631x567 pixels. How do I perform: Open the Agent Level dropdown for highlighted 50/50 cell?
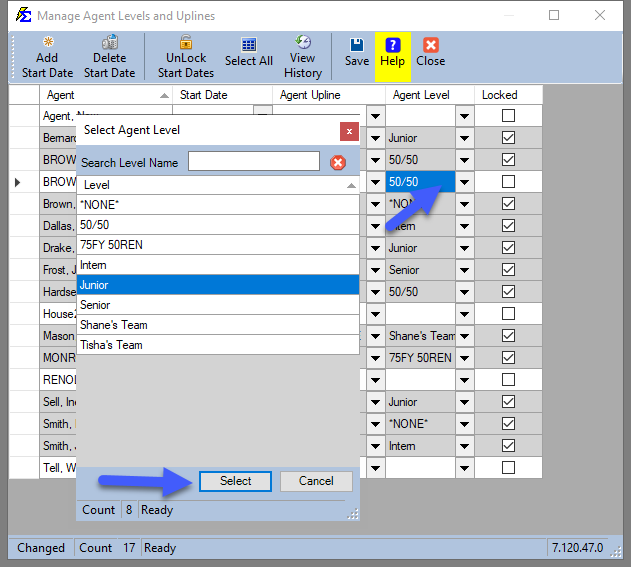464,182
